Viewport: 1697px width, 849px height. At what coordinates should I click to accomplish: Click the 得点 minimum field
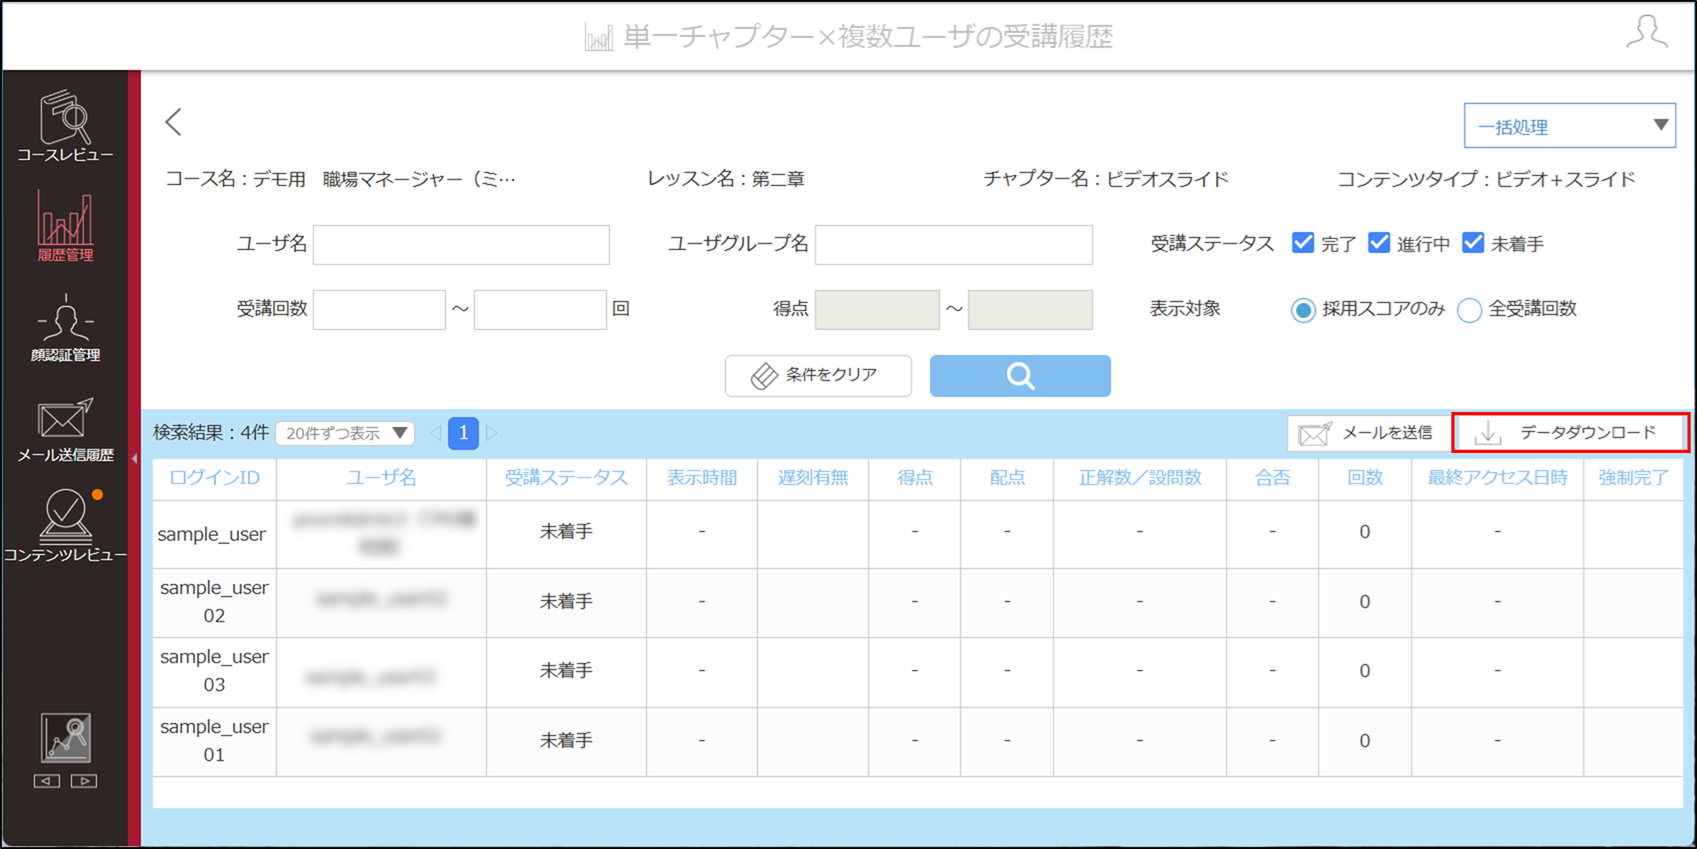pyautogui.click(x=877, y=309)
